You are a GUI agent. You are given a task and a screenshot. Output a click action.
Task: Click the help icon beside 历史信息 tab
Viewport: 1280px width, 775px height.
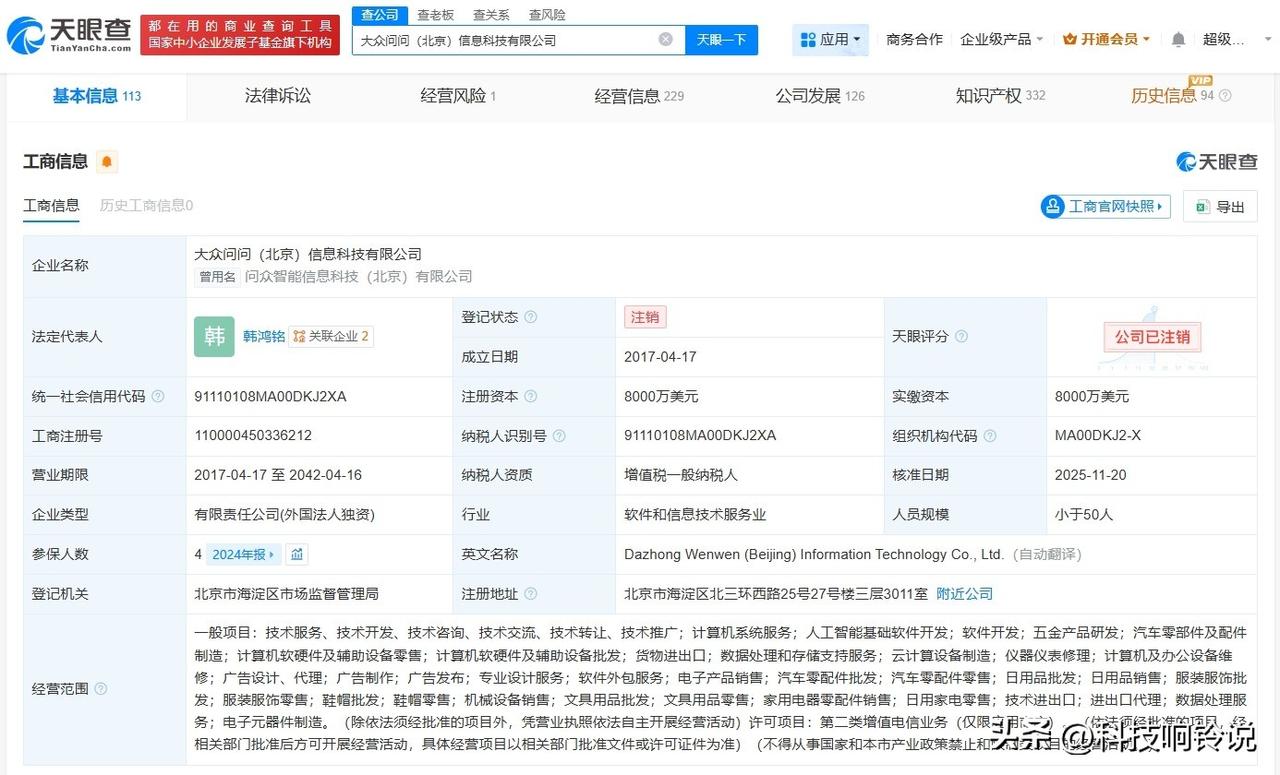[1225, 96]
